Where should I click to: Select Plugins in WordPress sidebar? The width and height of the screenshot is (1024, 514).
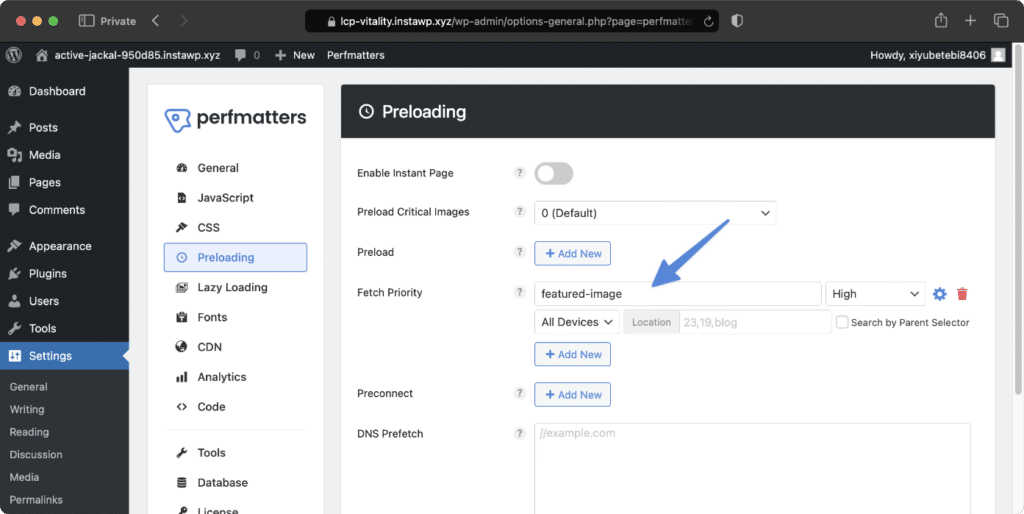47,274
